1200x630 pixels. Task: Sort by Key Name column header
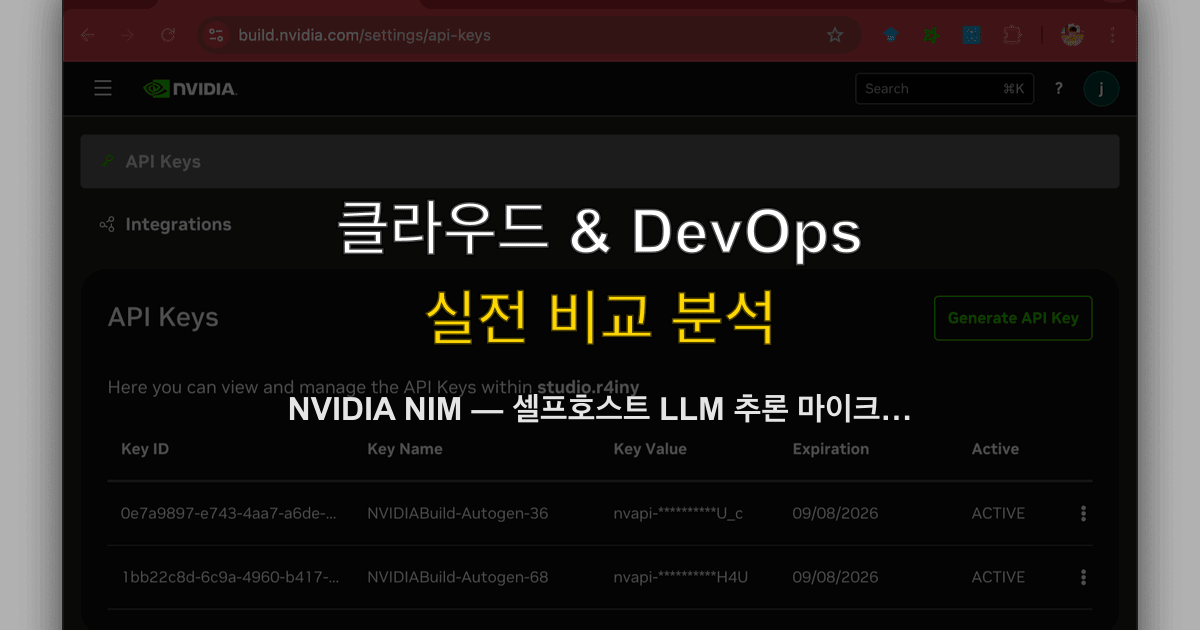point(405,449)
